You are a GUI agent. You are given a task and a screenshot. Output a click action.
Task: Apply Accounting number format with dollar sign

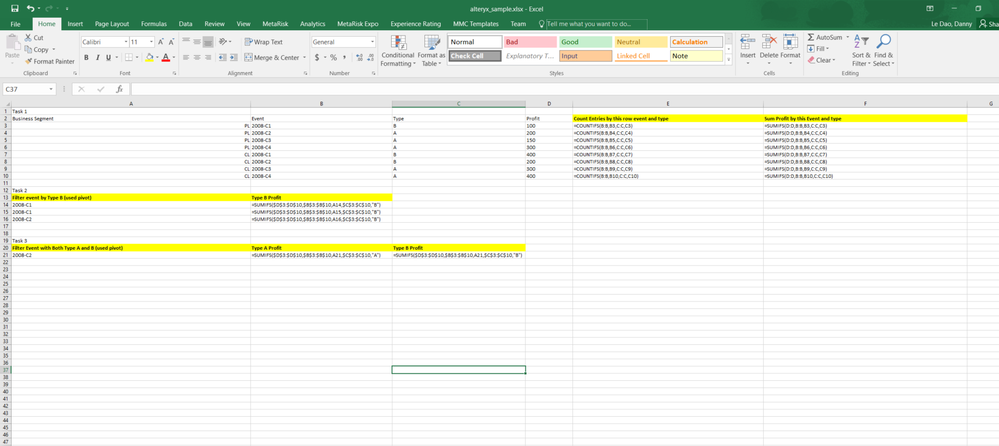(x=317, y=57)
